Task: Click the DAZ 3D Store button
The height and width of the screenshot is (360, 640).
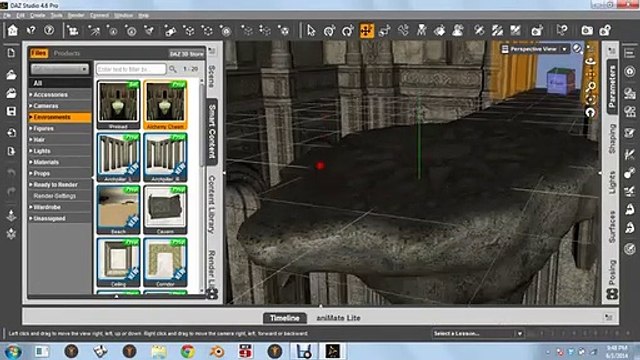Action: 186,53
